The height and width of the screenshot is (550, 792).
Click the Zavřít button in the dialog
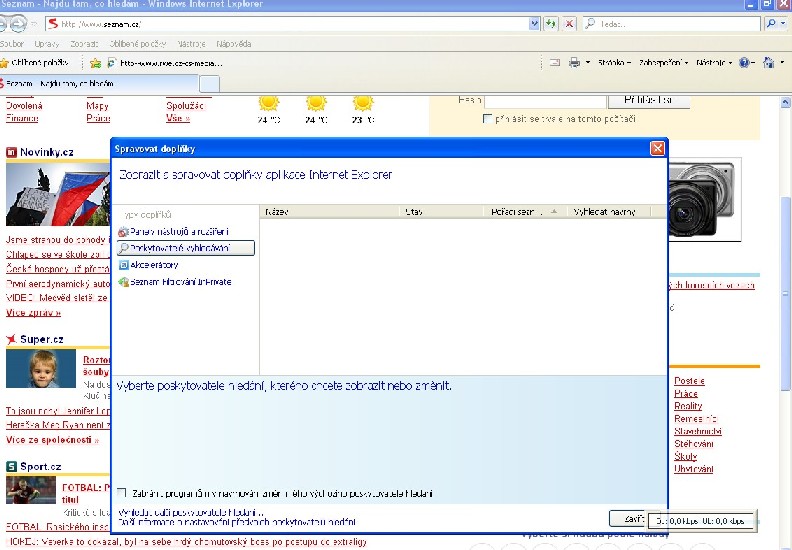coord(629,519)
